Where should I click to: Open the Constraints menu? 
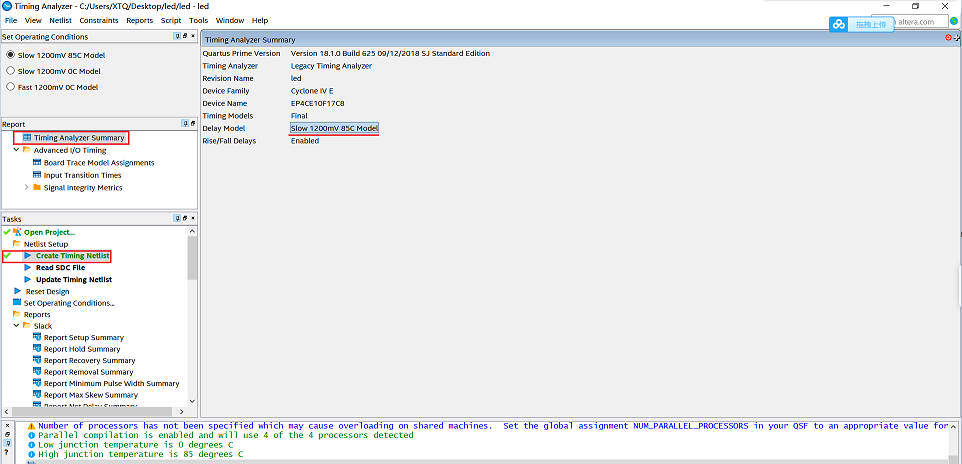point(99,20)
